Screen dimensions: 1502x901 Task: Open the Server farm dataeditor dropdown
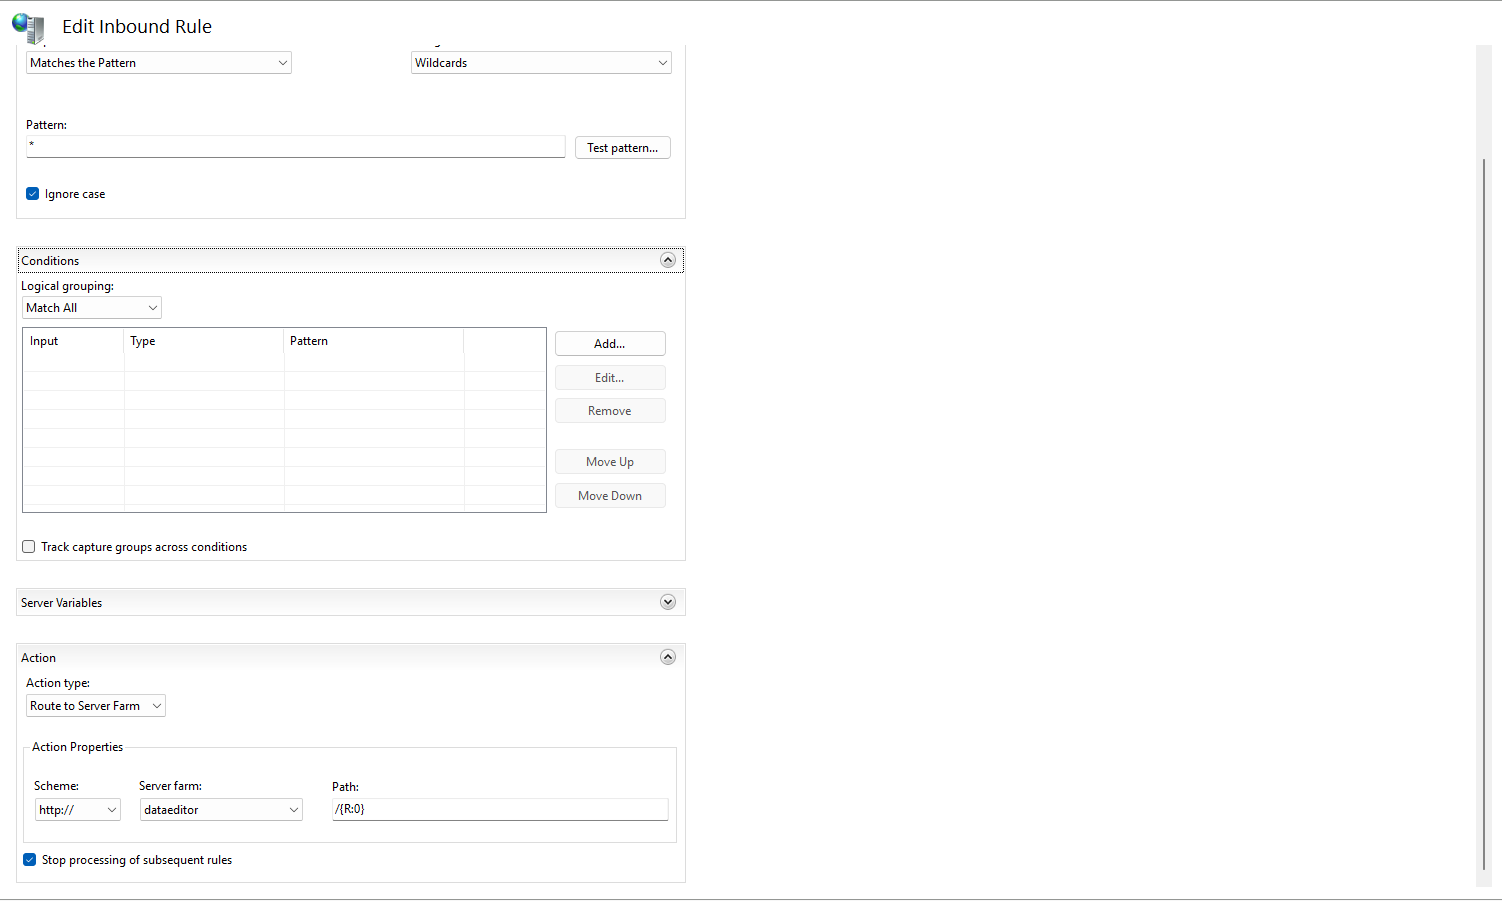click(x=221, y=810)
